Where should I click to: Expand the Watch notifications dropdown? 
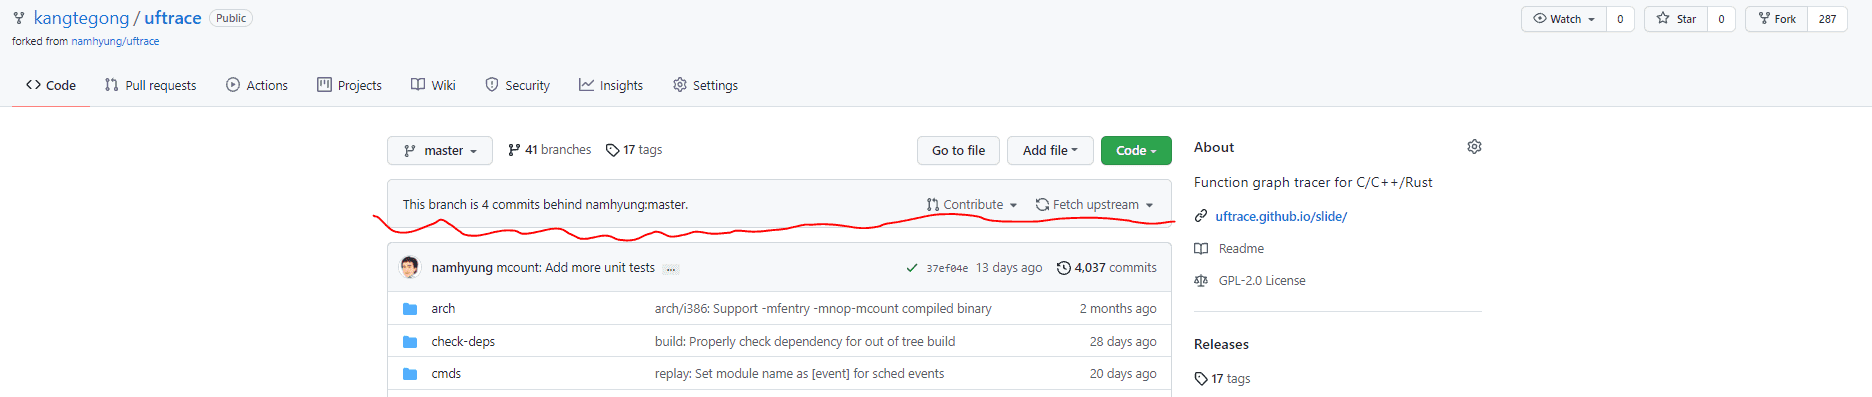1564,19
